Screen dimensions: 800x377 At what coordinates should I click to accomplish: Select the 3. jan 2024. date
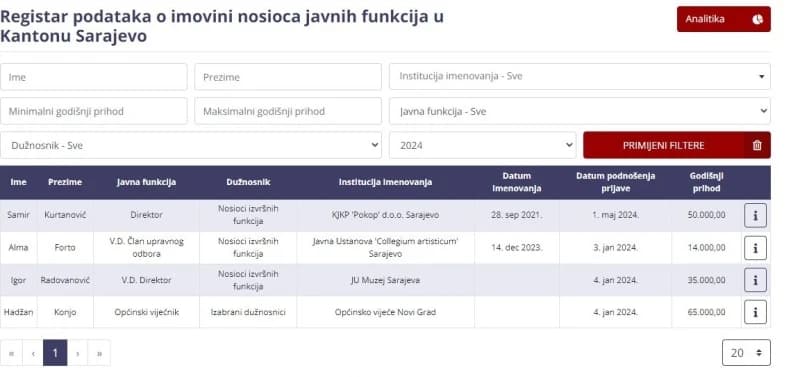pos(615,248)
